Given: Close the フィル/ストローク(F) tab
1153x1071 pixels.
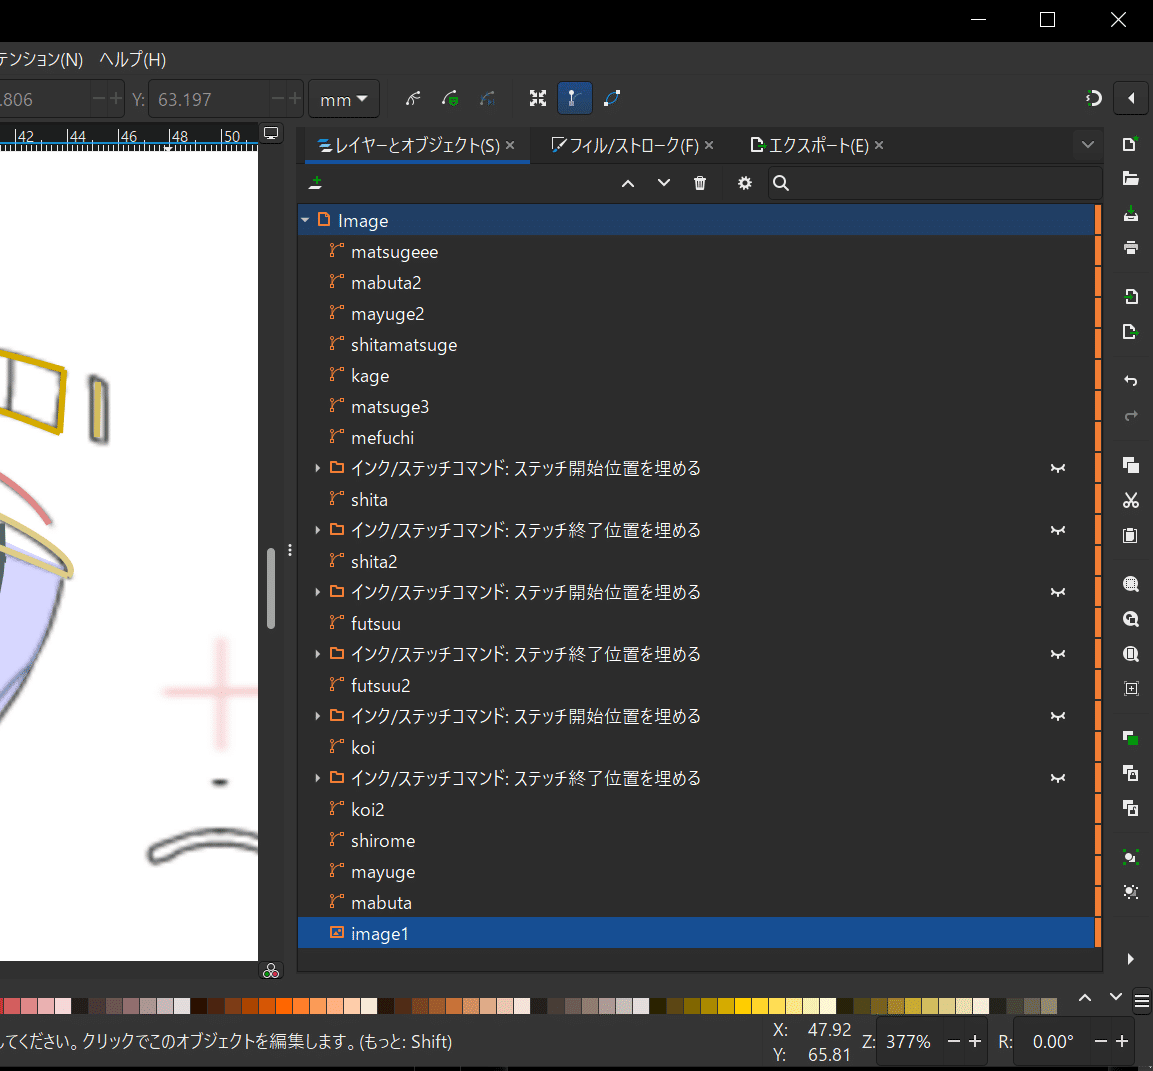Looking at the screenshot, I should tap(709, 146).
